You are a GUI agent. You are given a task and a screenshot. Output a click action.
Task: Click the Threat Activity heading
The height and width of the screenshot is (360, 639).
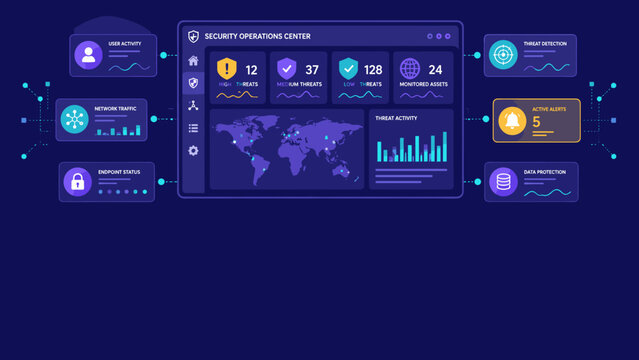point(396,118)
